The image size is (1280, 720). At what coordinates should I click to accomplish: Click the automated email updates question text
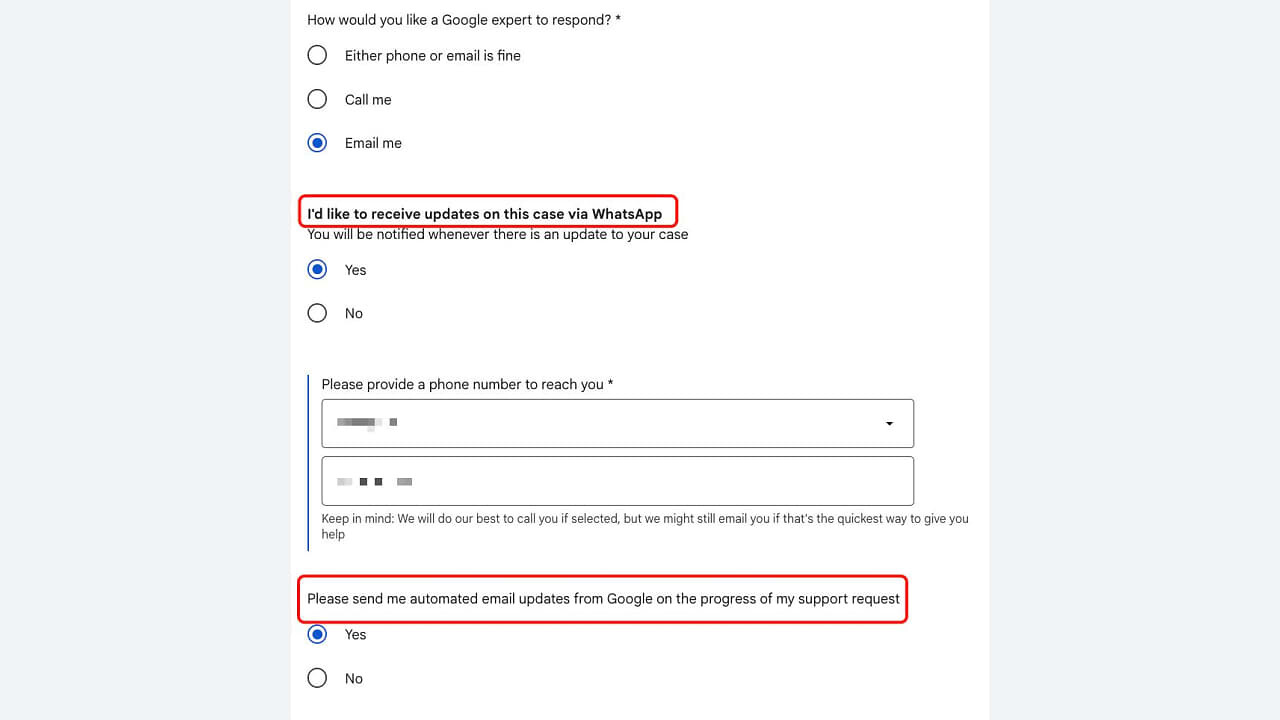pos(603,599)
